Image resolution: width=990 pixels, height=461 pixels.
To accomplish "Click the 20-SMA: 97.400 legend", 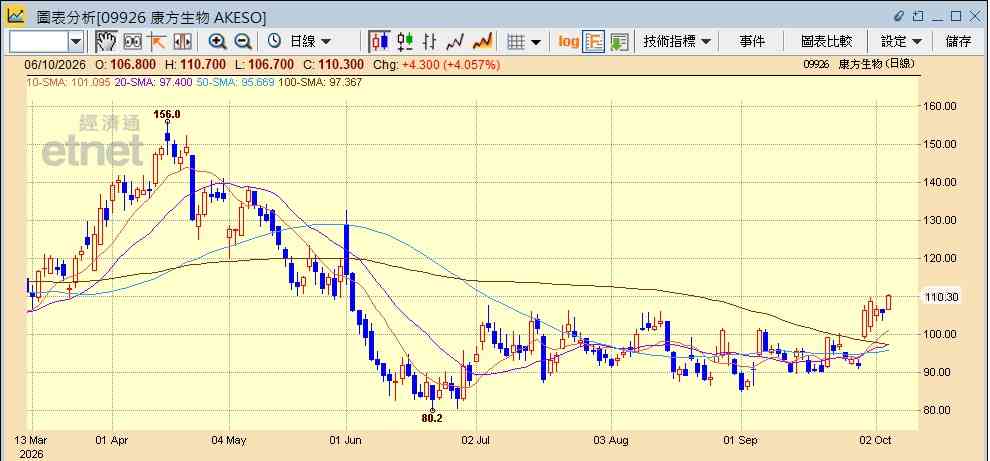I will click(x=153, y=82).
